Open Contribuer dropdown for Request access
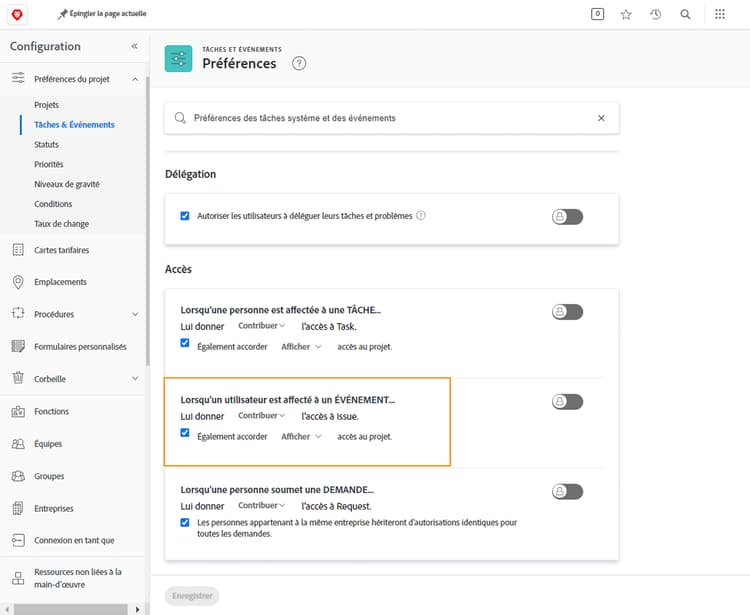Viewport: 750px width, 615px height. [x=261, y=505]
